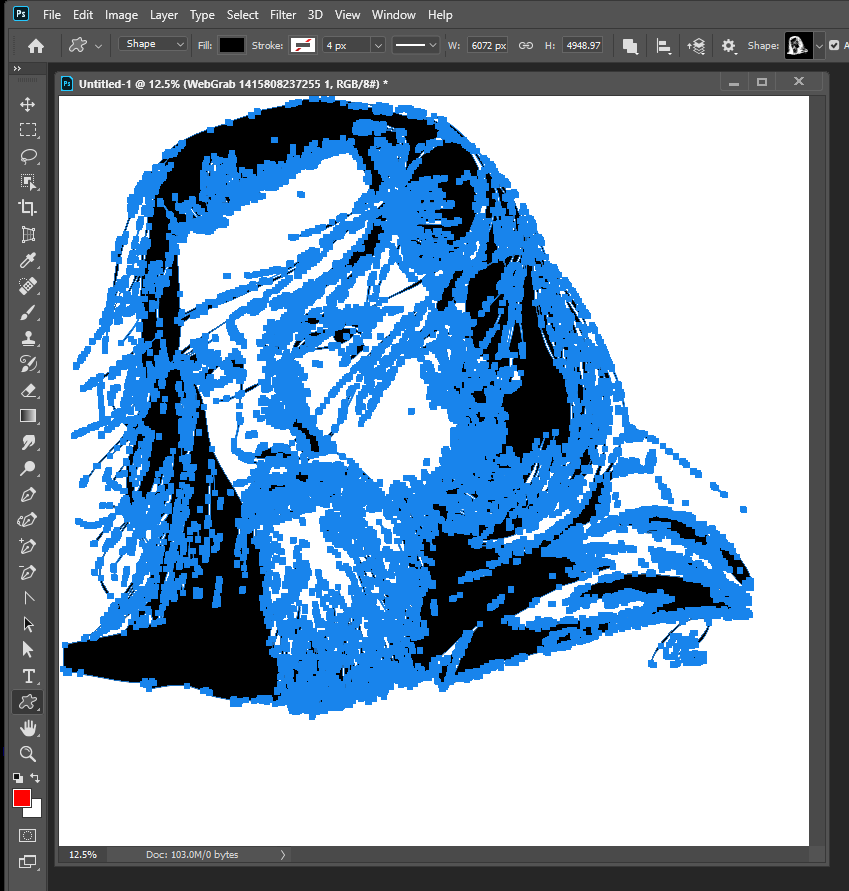Select the Crop tool
The width and height of the screenshot is (849, 891).
[27, 207]
